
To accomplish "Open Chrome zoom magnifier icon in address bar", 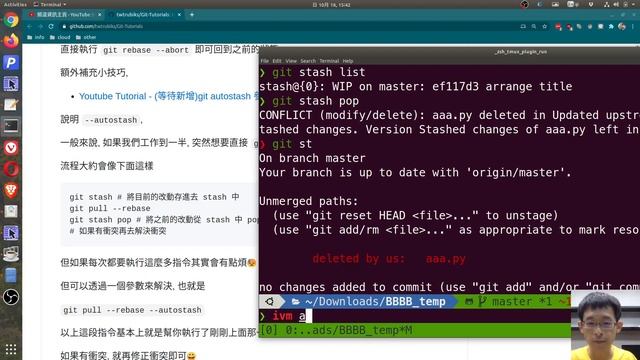I will (x=534, y=26).
